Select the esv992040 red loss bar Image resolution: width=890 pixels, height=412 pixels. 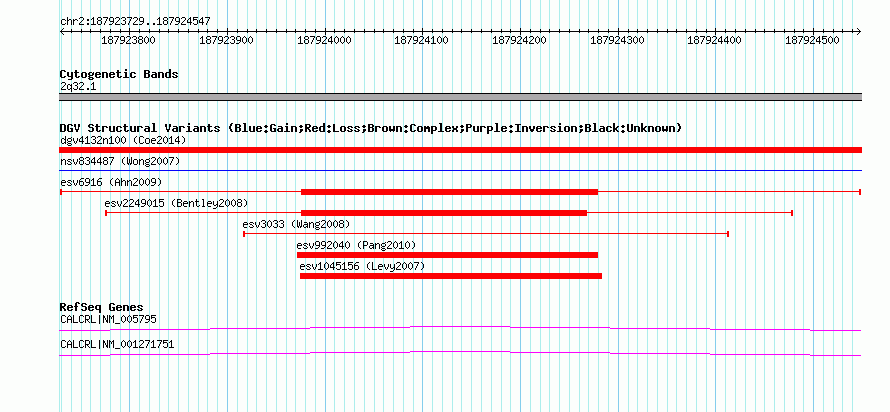pos(447,255)
